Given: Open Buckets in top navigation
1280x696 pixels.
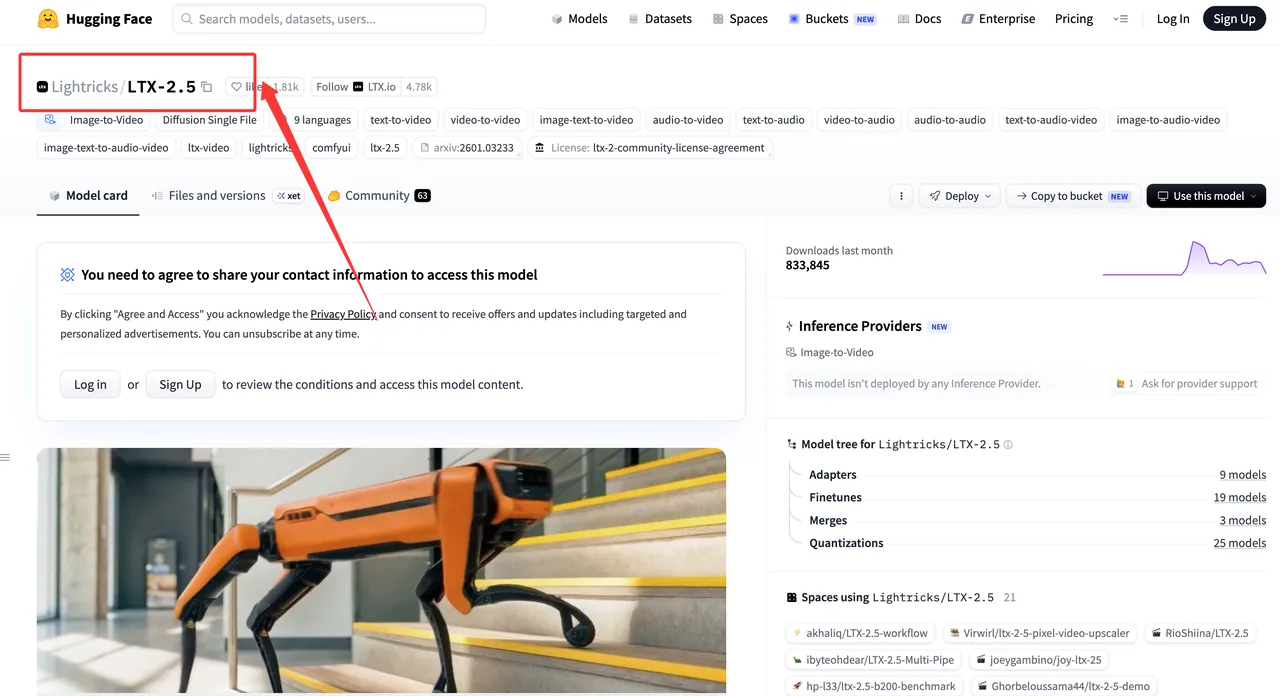Looking at the screenshot, I should click(832, 19).
